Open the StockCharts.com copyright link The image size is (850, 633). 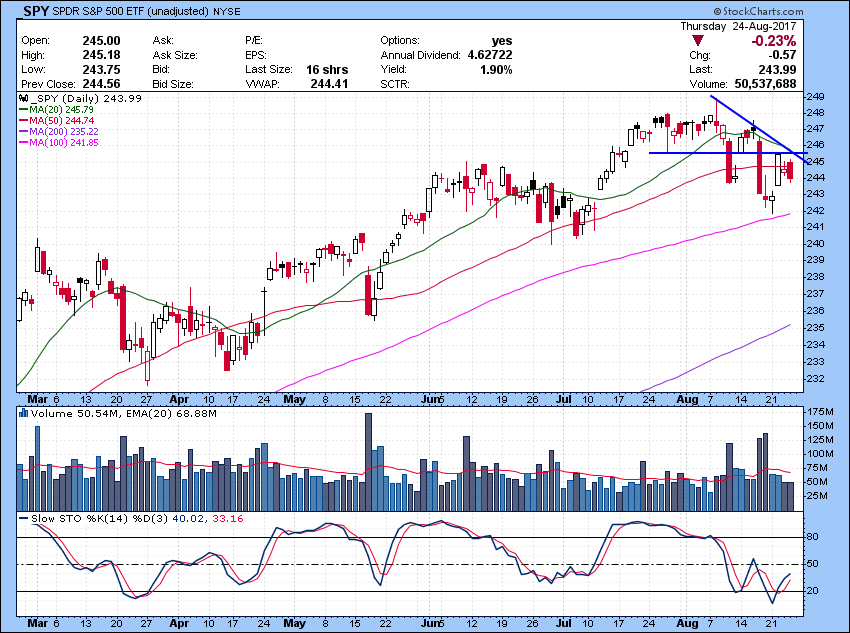point(758,11)
